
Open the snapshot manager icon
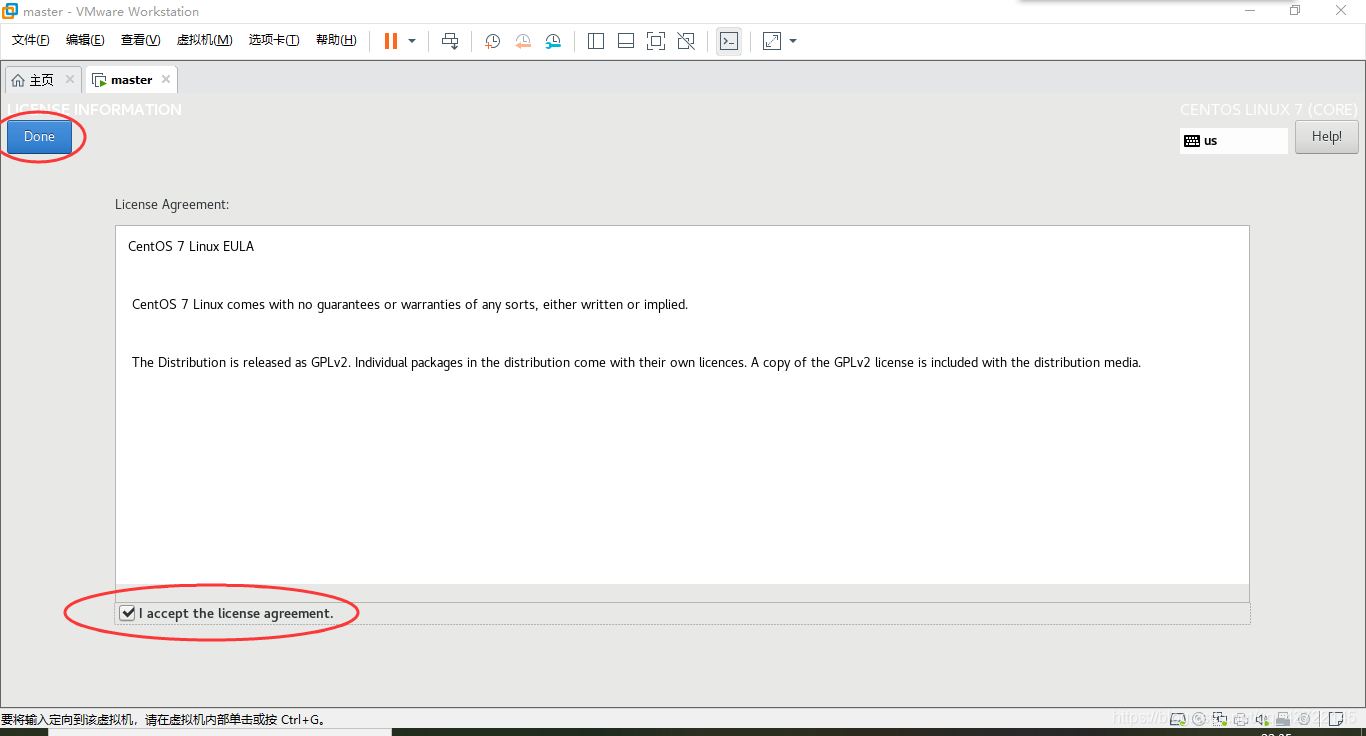(x=553, y=41)
